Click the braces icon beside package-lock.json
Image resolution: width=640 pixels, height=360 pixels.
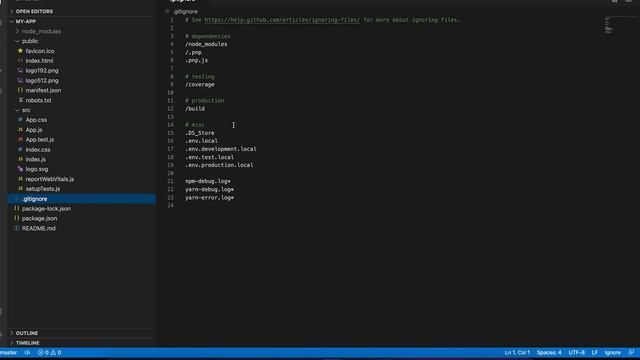click(x=16, y=209)
